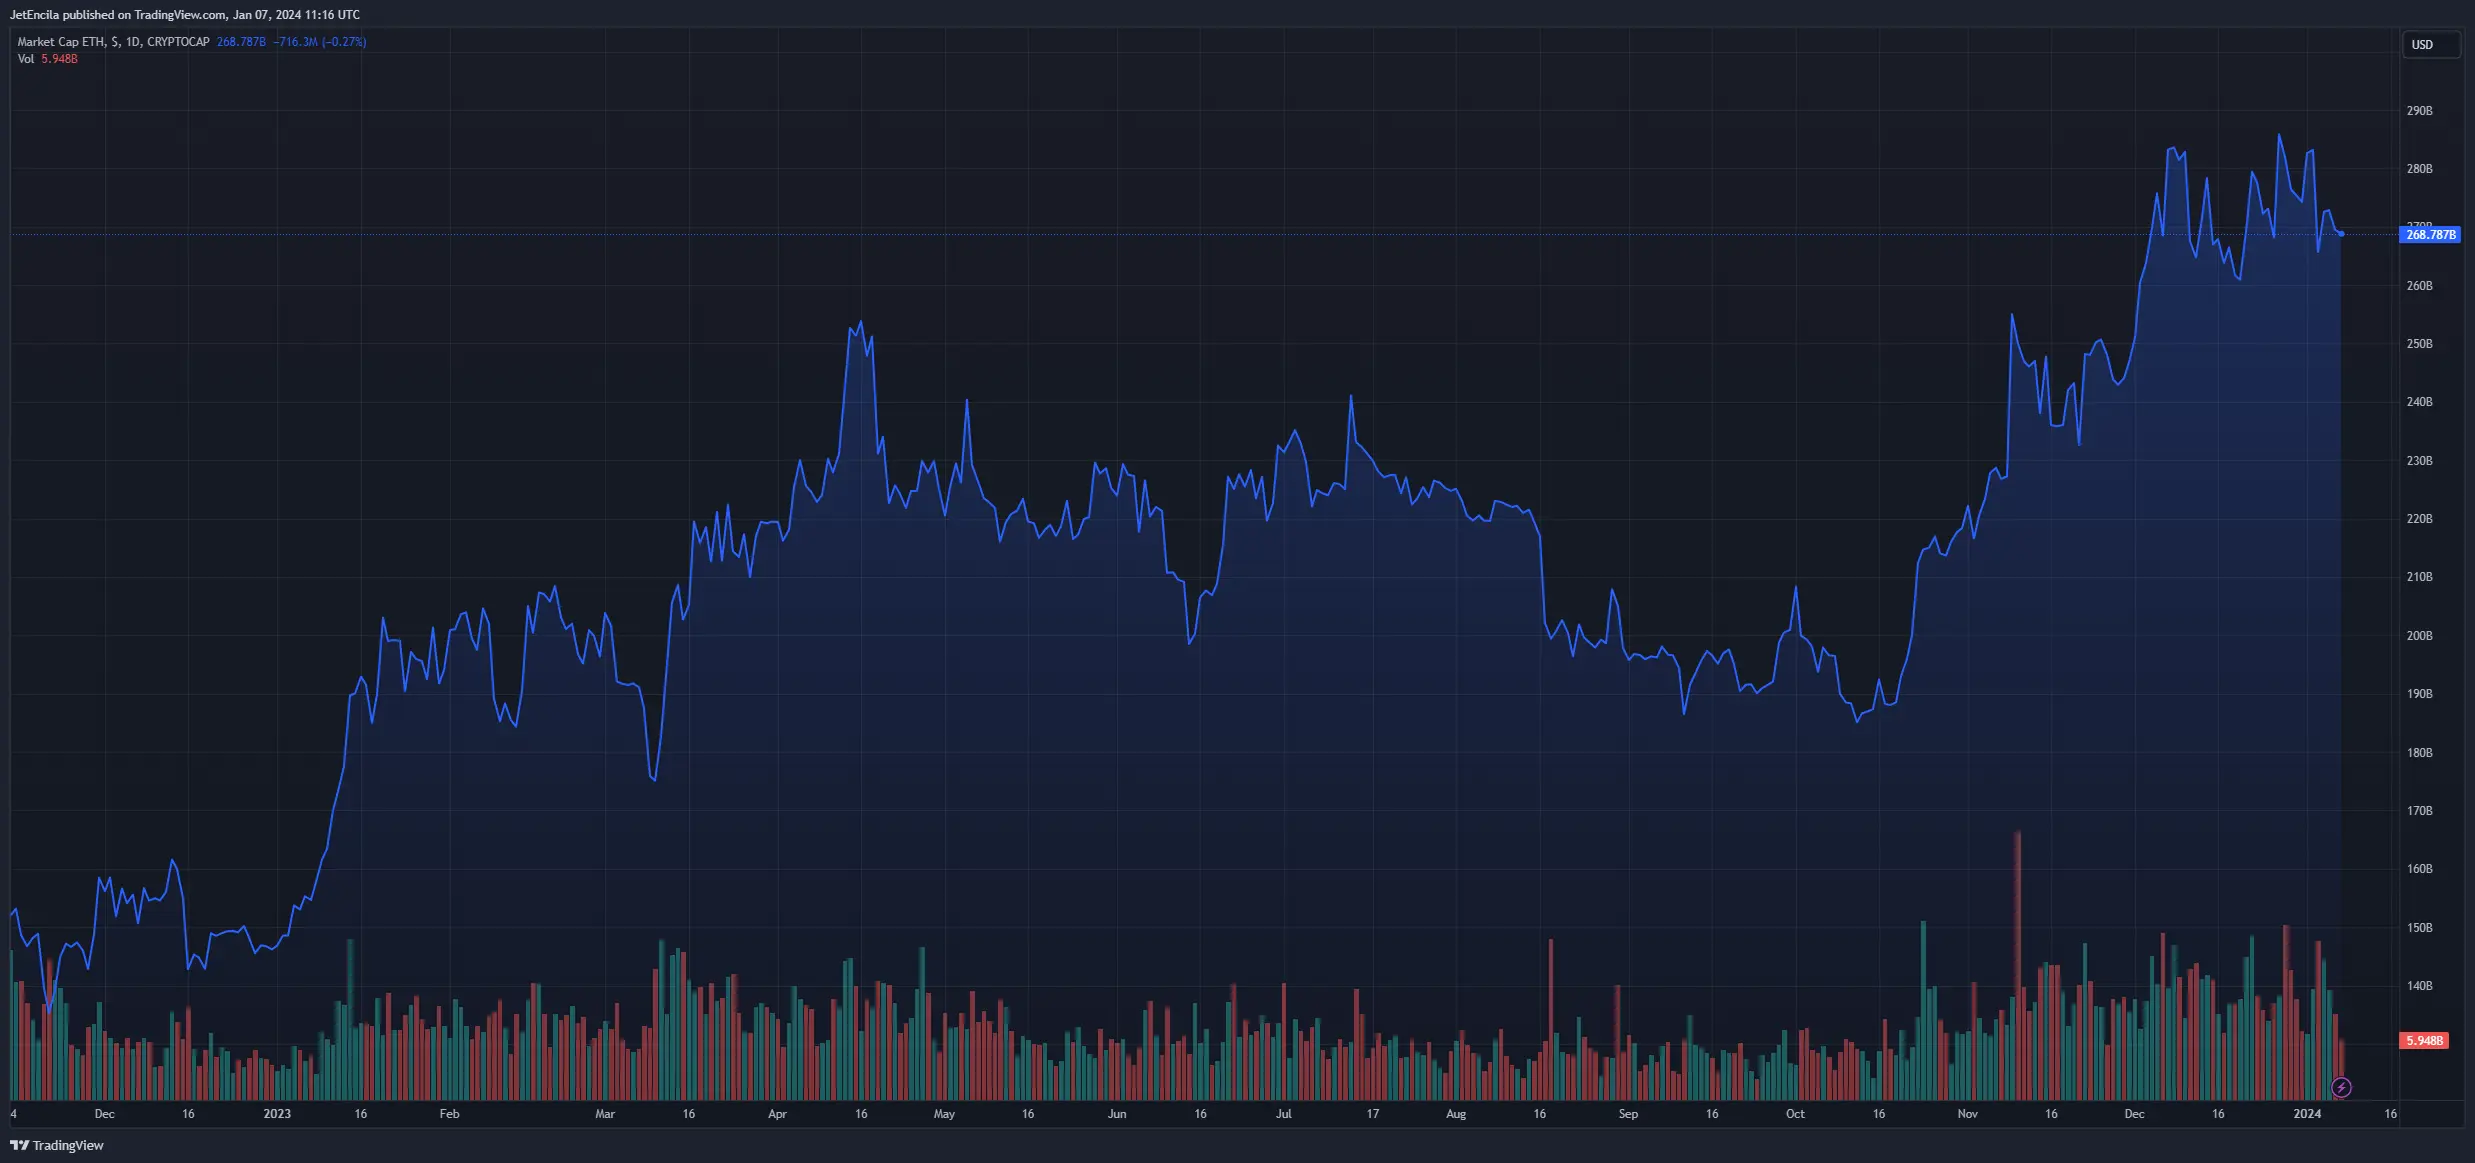Image resolution: width=2475 pixels, height=1163 pixels.
Task: Click the blue dot at line's end
Action: [x=2341, y=234]
